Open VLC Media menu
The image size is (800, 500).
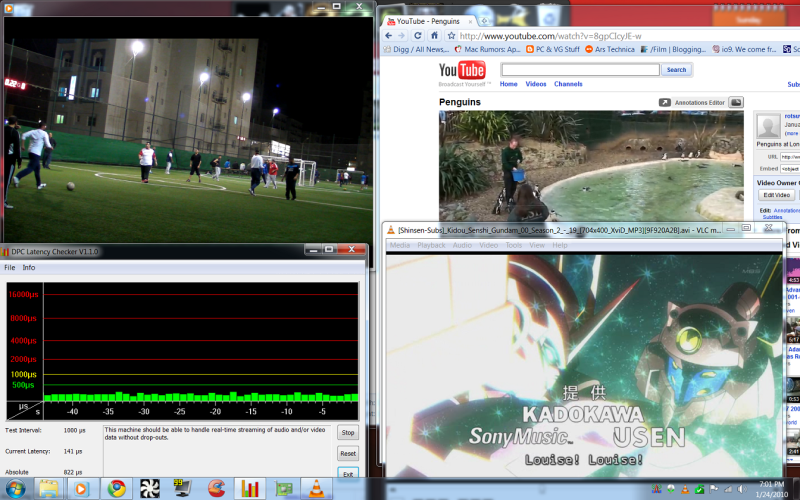[399, 245]
